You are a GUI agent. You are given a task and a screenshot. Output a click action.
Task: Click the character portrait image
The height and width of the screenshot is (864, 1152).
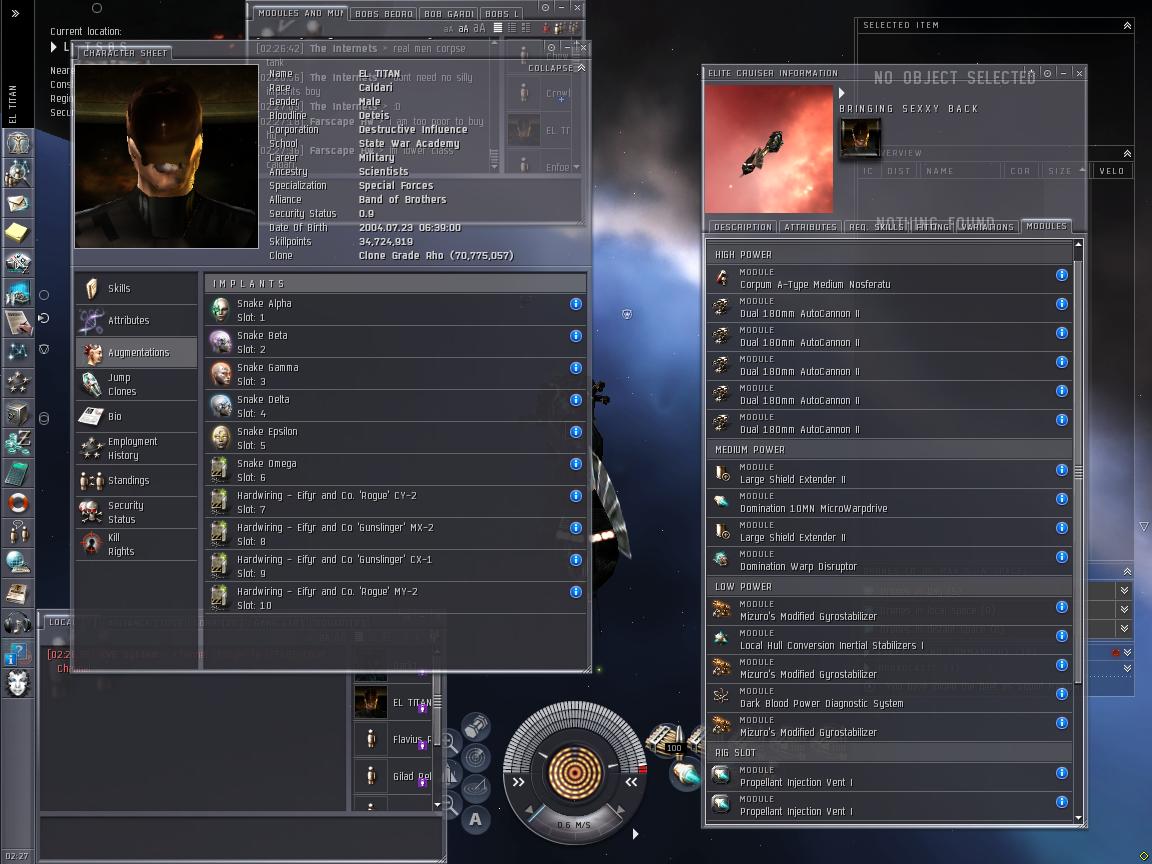[x=166, y=156]
